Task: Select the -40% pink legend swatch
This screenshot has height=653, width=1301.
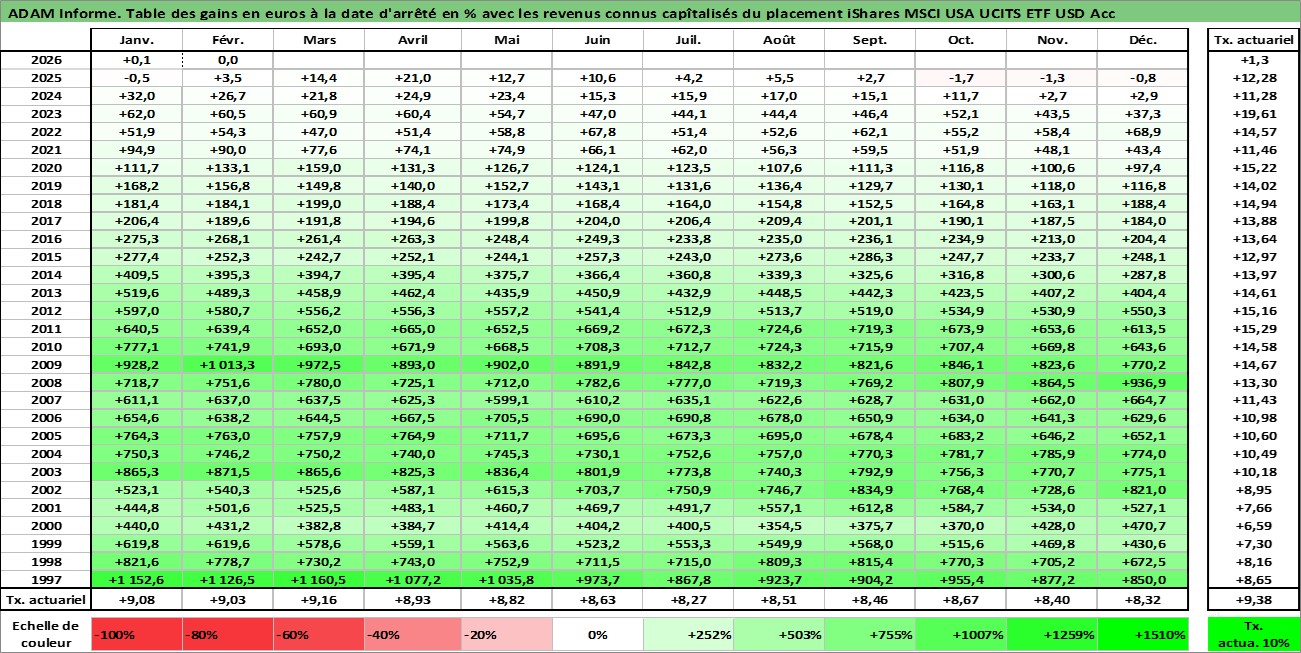Action: pos(412,634)
